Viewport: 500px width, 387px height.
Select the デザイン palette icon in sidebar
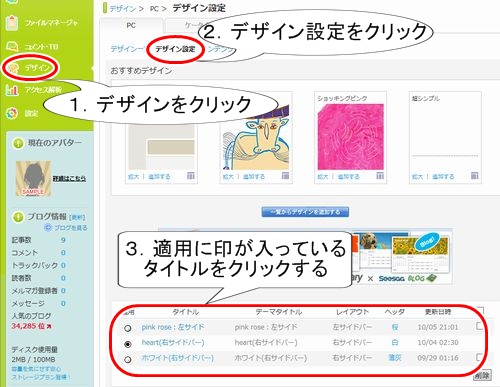pos(14,68)
